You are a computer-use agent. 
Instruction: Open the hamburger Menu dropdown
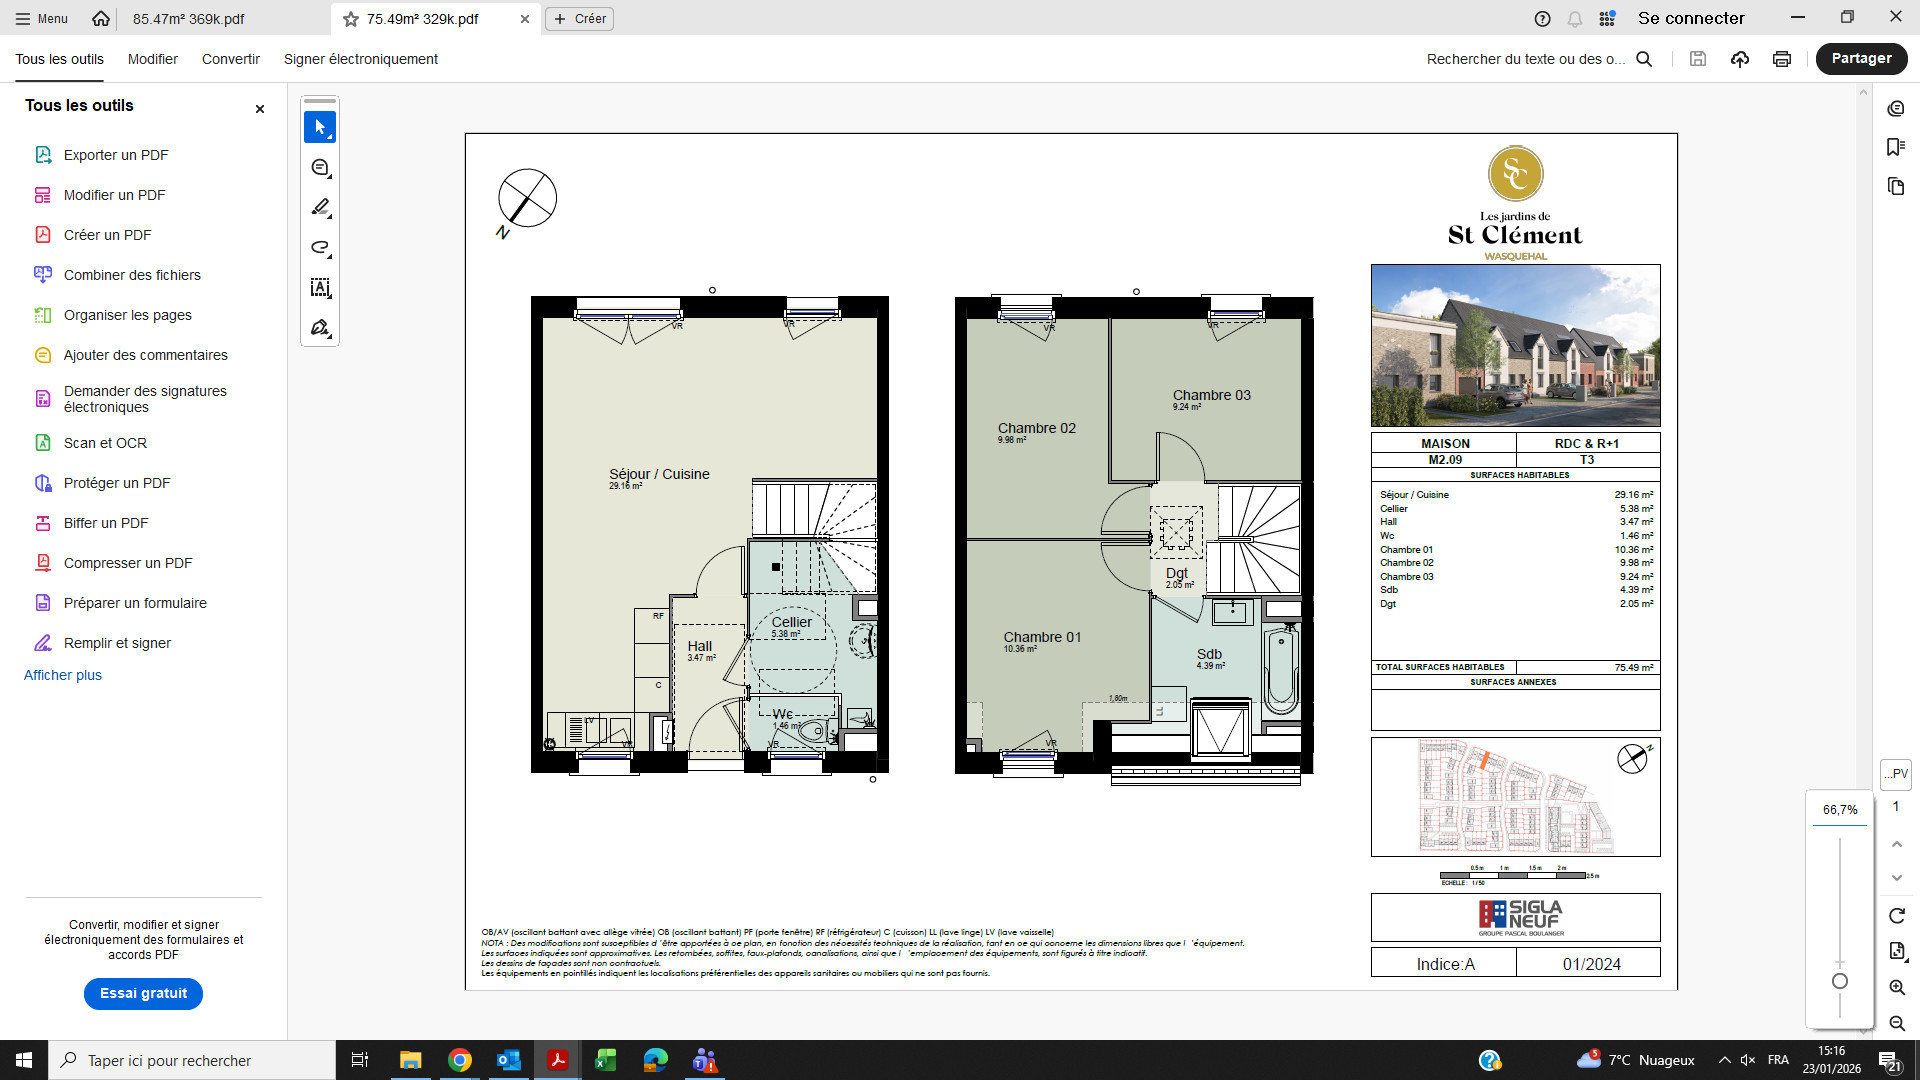click(x=40, y=18)
